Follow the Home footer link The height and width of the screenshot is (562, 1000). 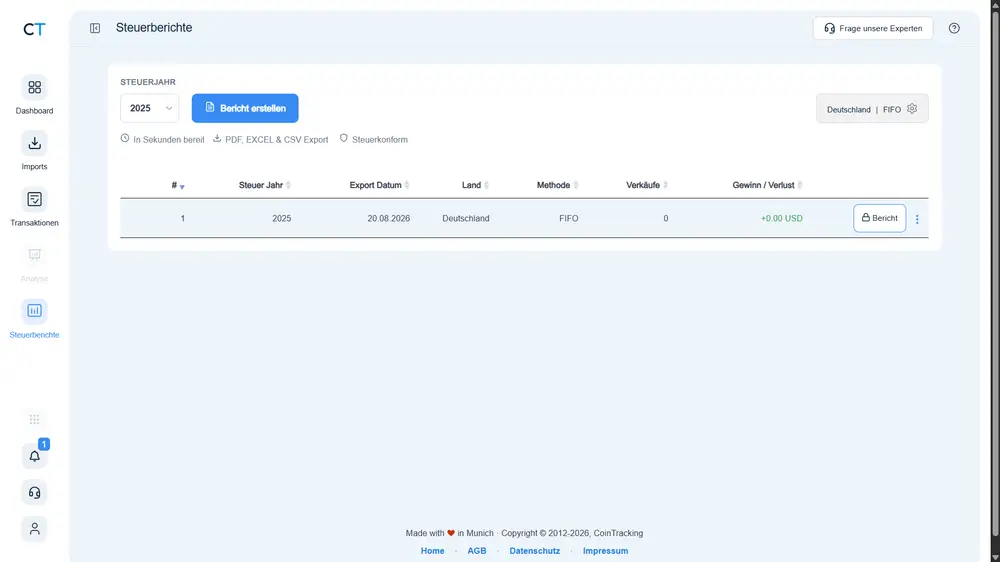tap(432, 551)
